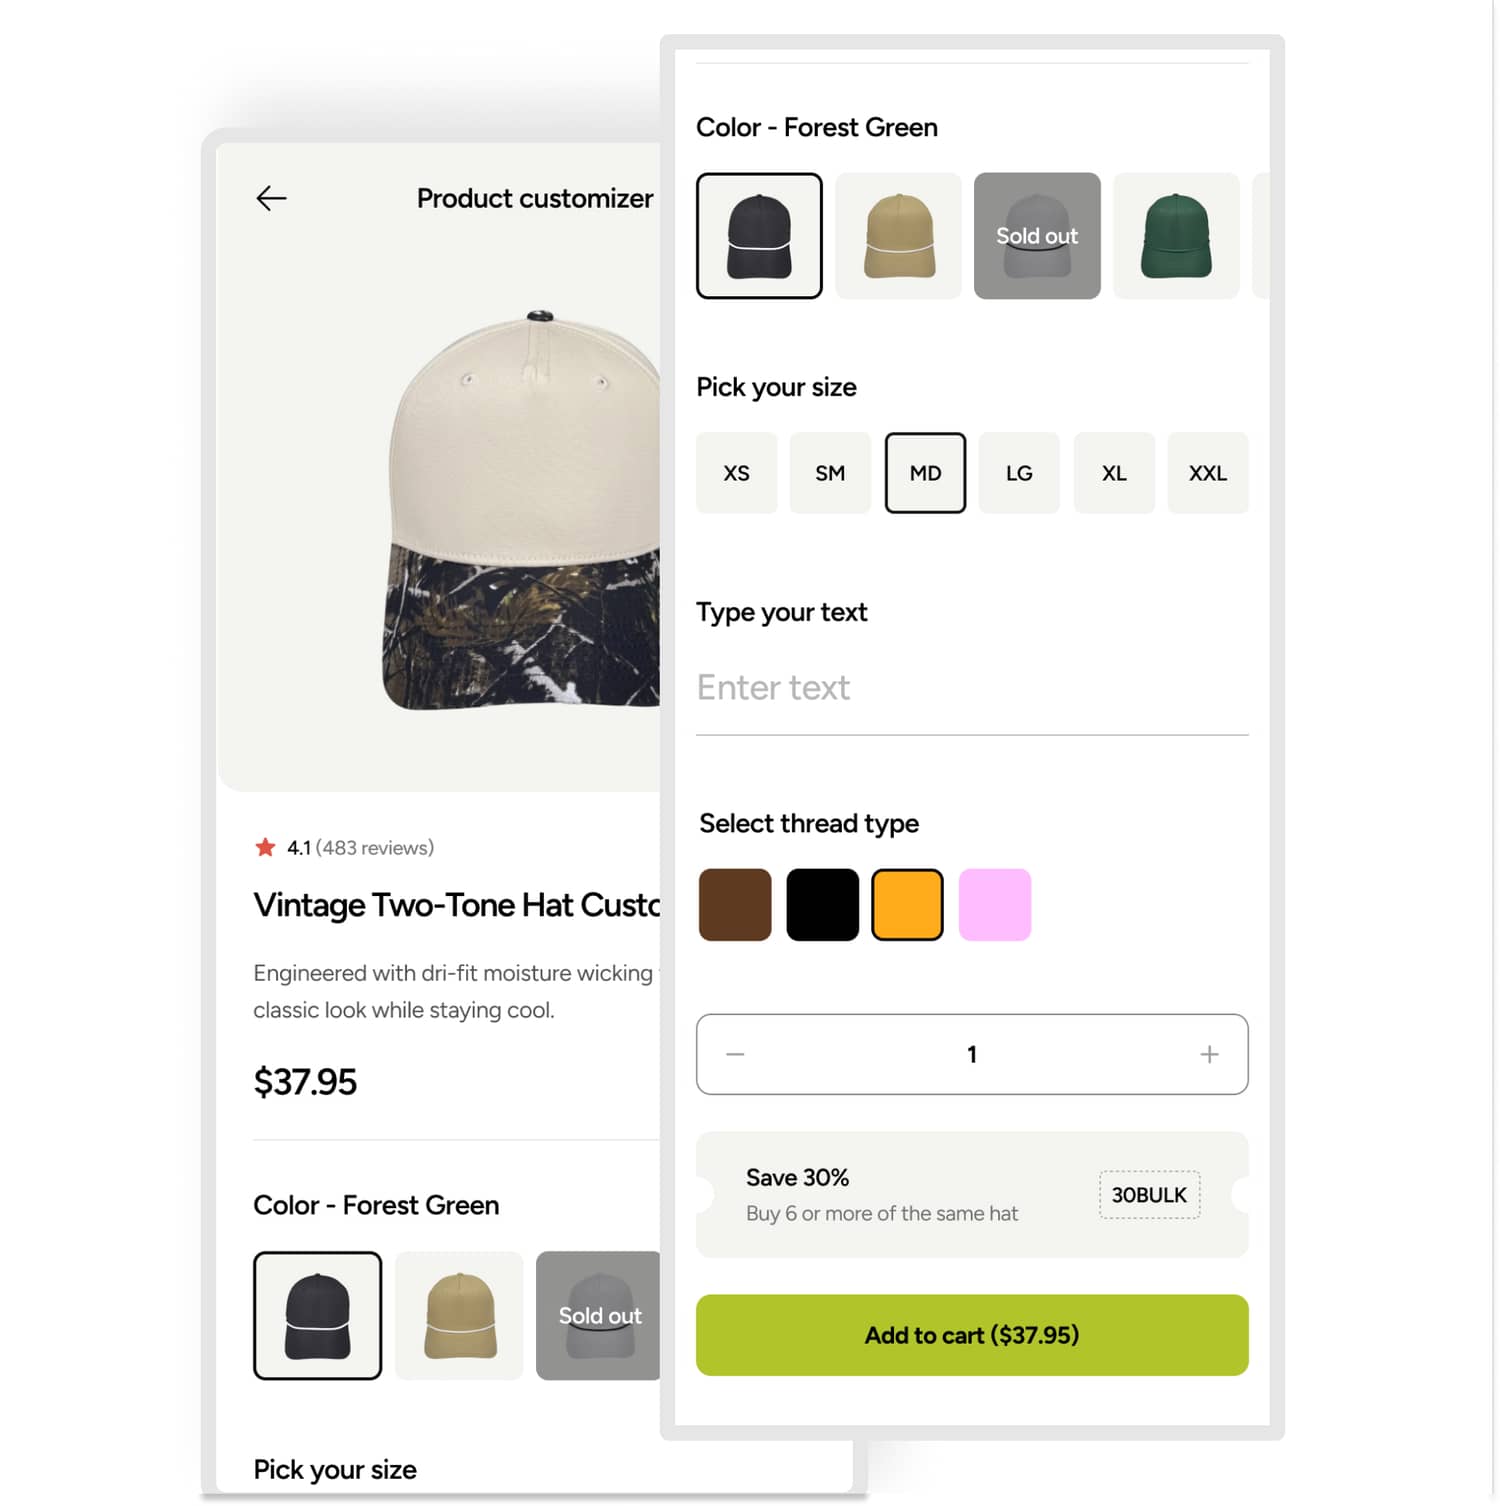Image resolution: width=1500 pixels, height=1506 pixels.
Task: Select the tan hat color thumbnail
Action: [898, 235]
